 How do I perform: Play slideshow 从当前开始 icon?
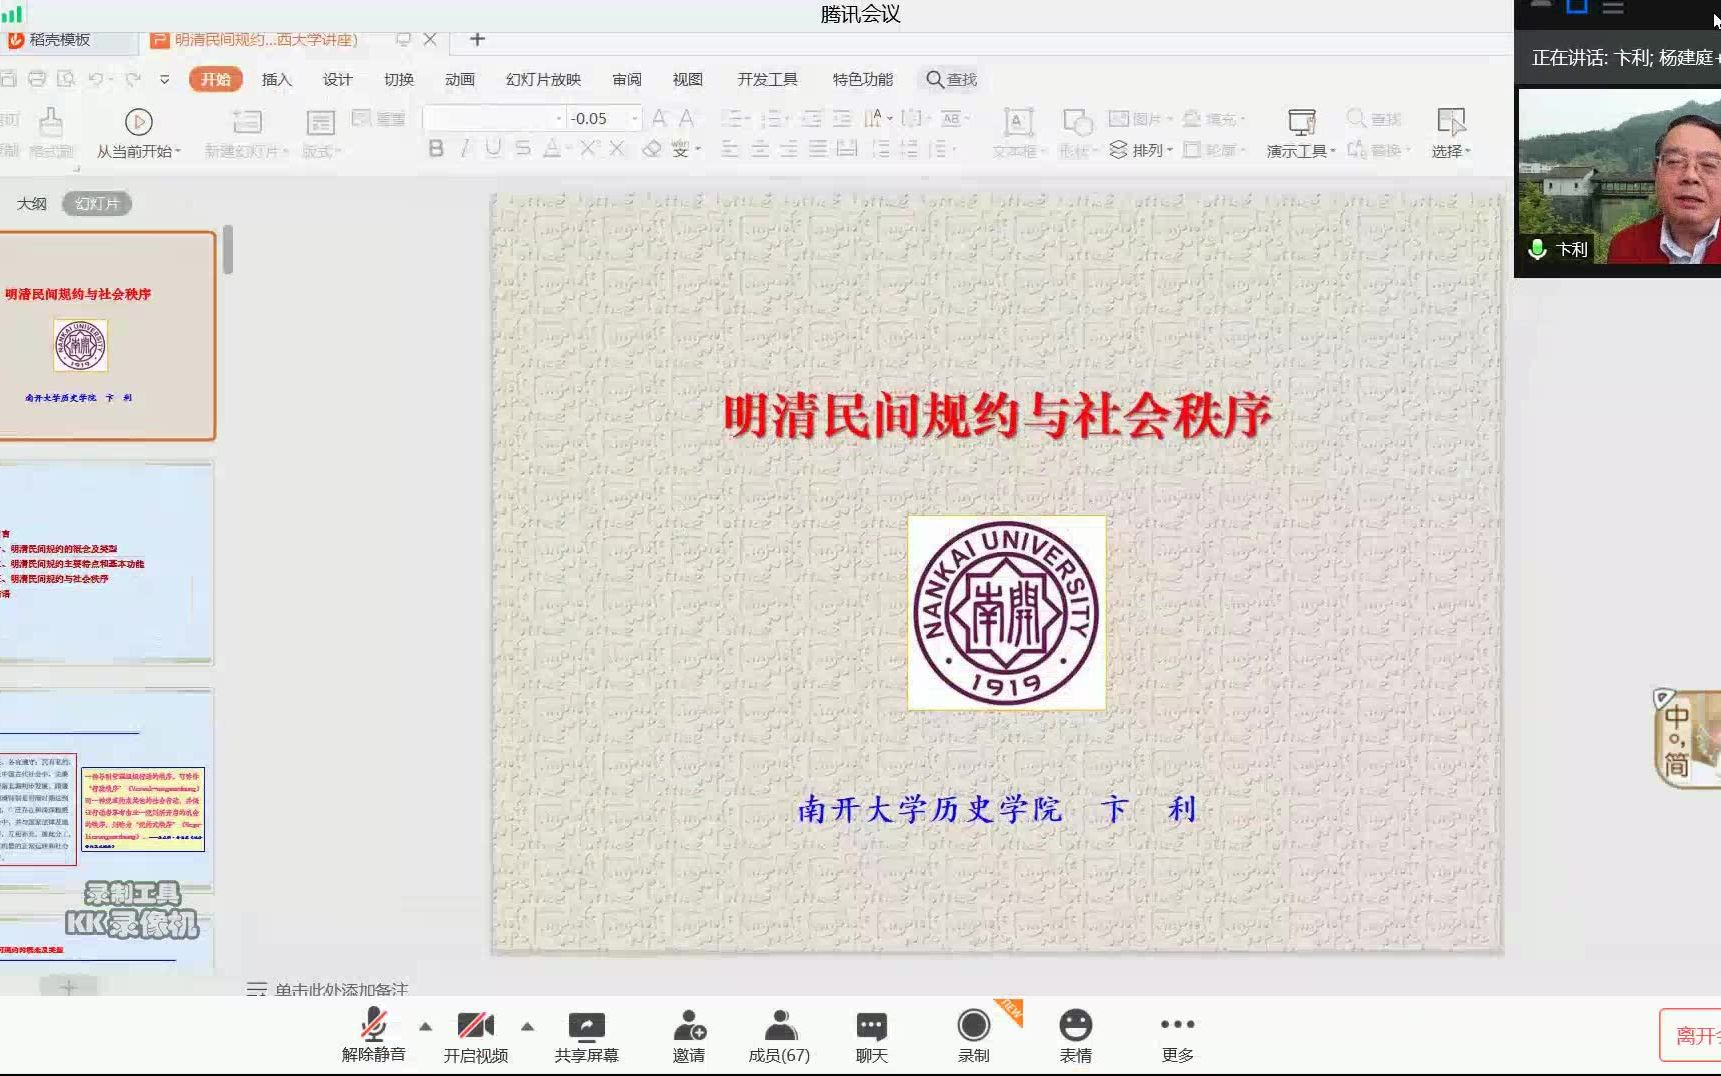pos(138,122)
